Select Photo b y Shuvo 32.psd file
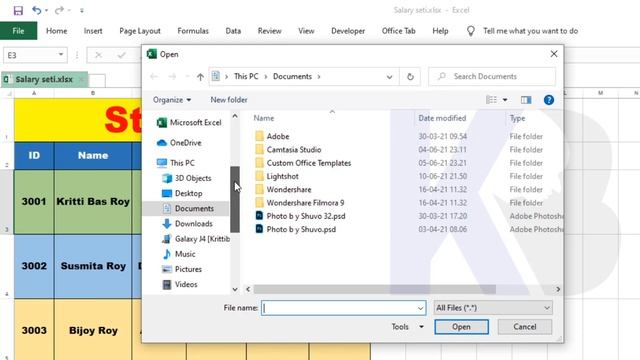Screen dimensions: 640x360 tap(300, 216)
